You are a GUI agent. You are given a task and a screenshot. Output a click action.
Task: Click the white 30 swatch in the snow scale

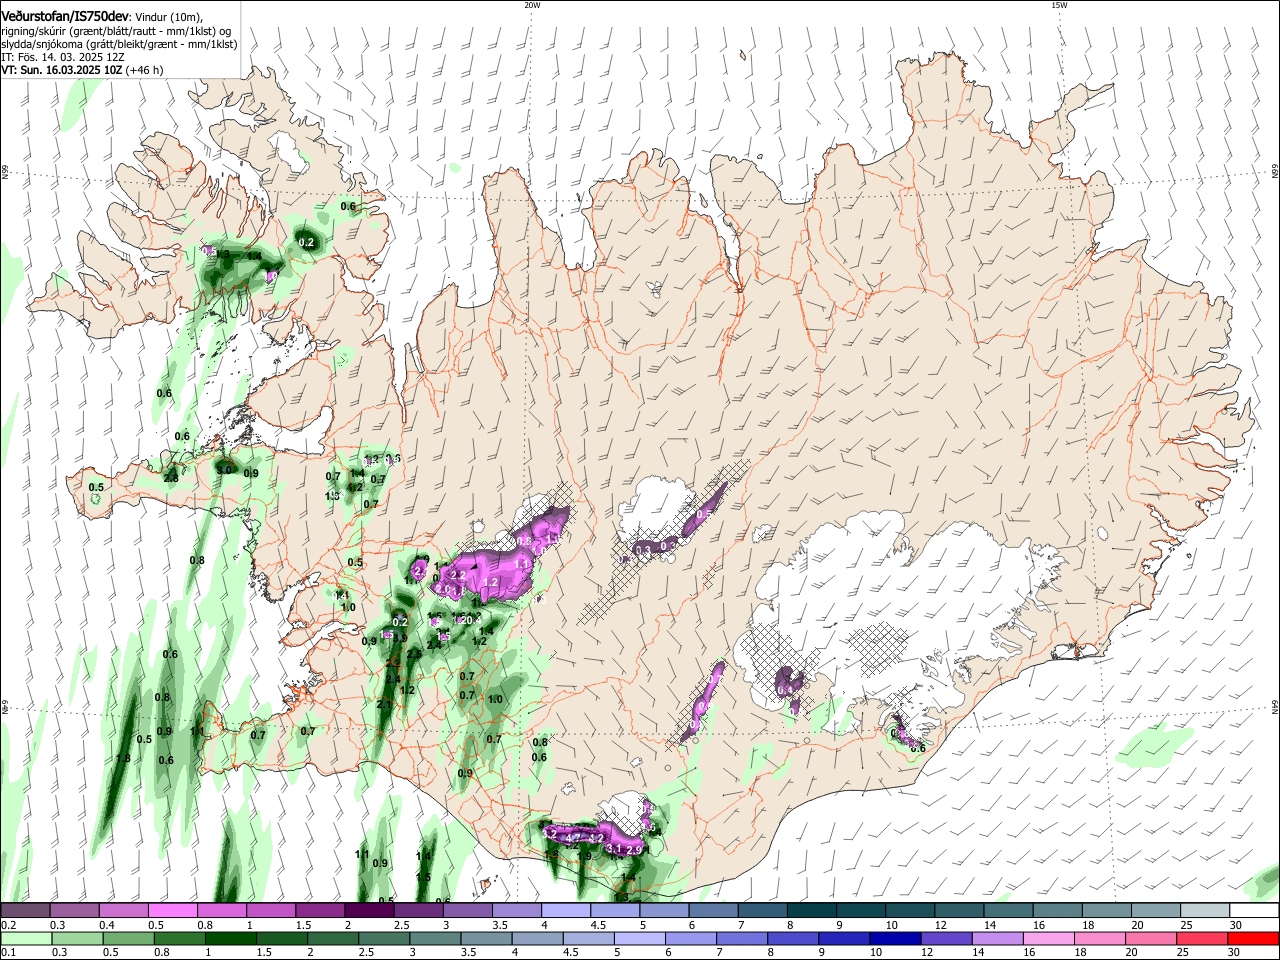[x=1254, y=910]
